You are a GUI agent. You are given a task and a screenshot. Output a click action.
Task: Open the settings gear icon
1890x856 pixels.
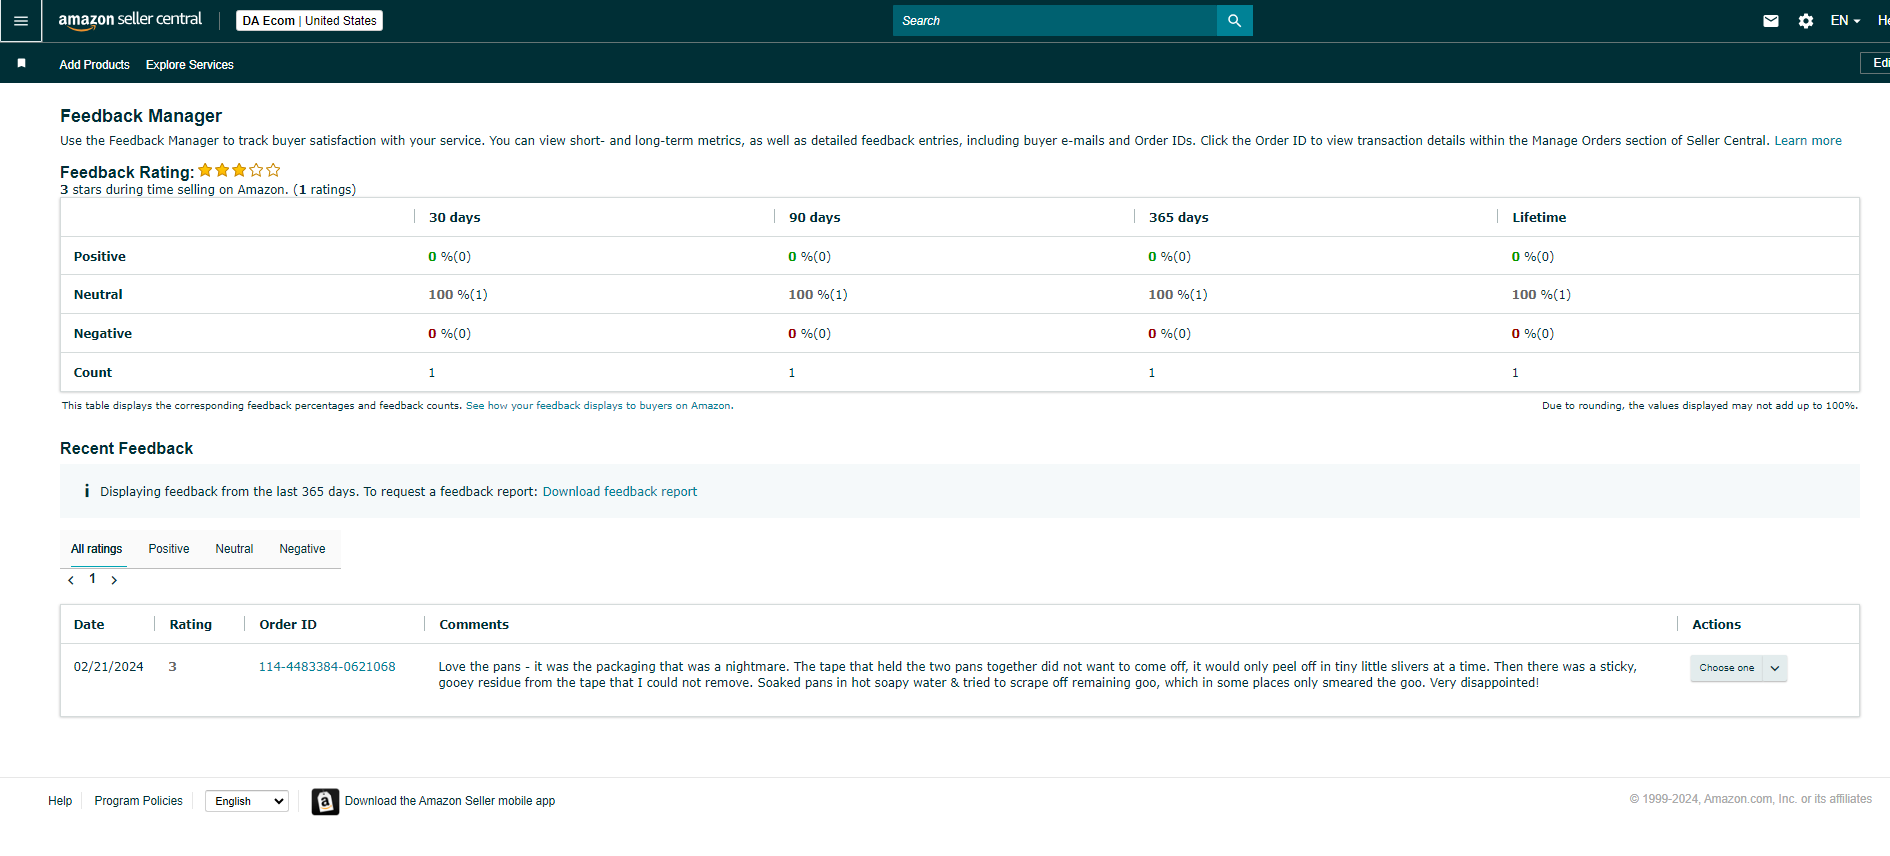pyautogui.click(x=1806, y=21)
